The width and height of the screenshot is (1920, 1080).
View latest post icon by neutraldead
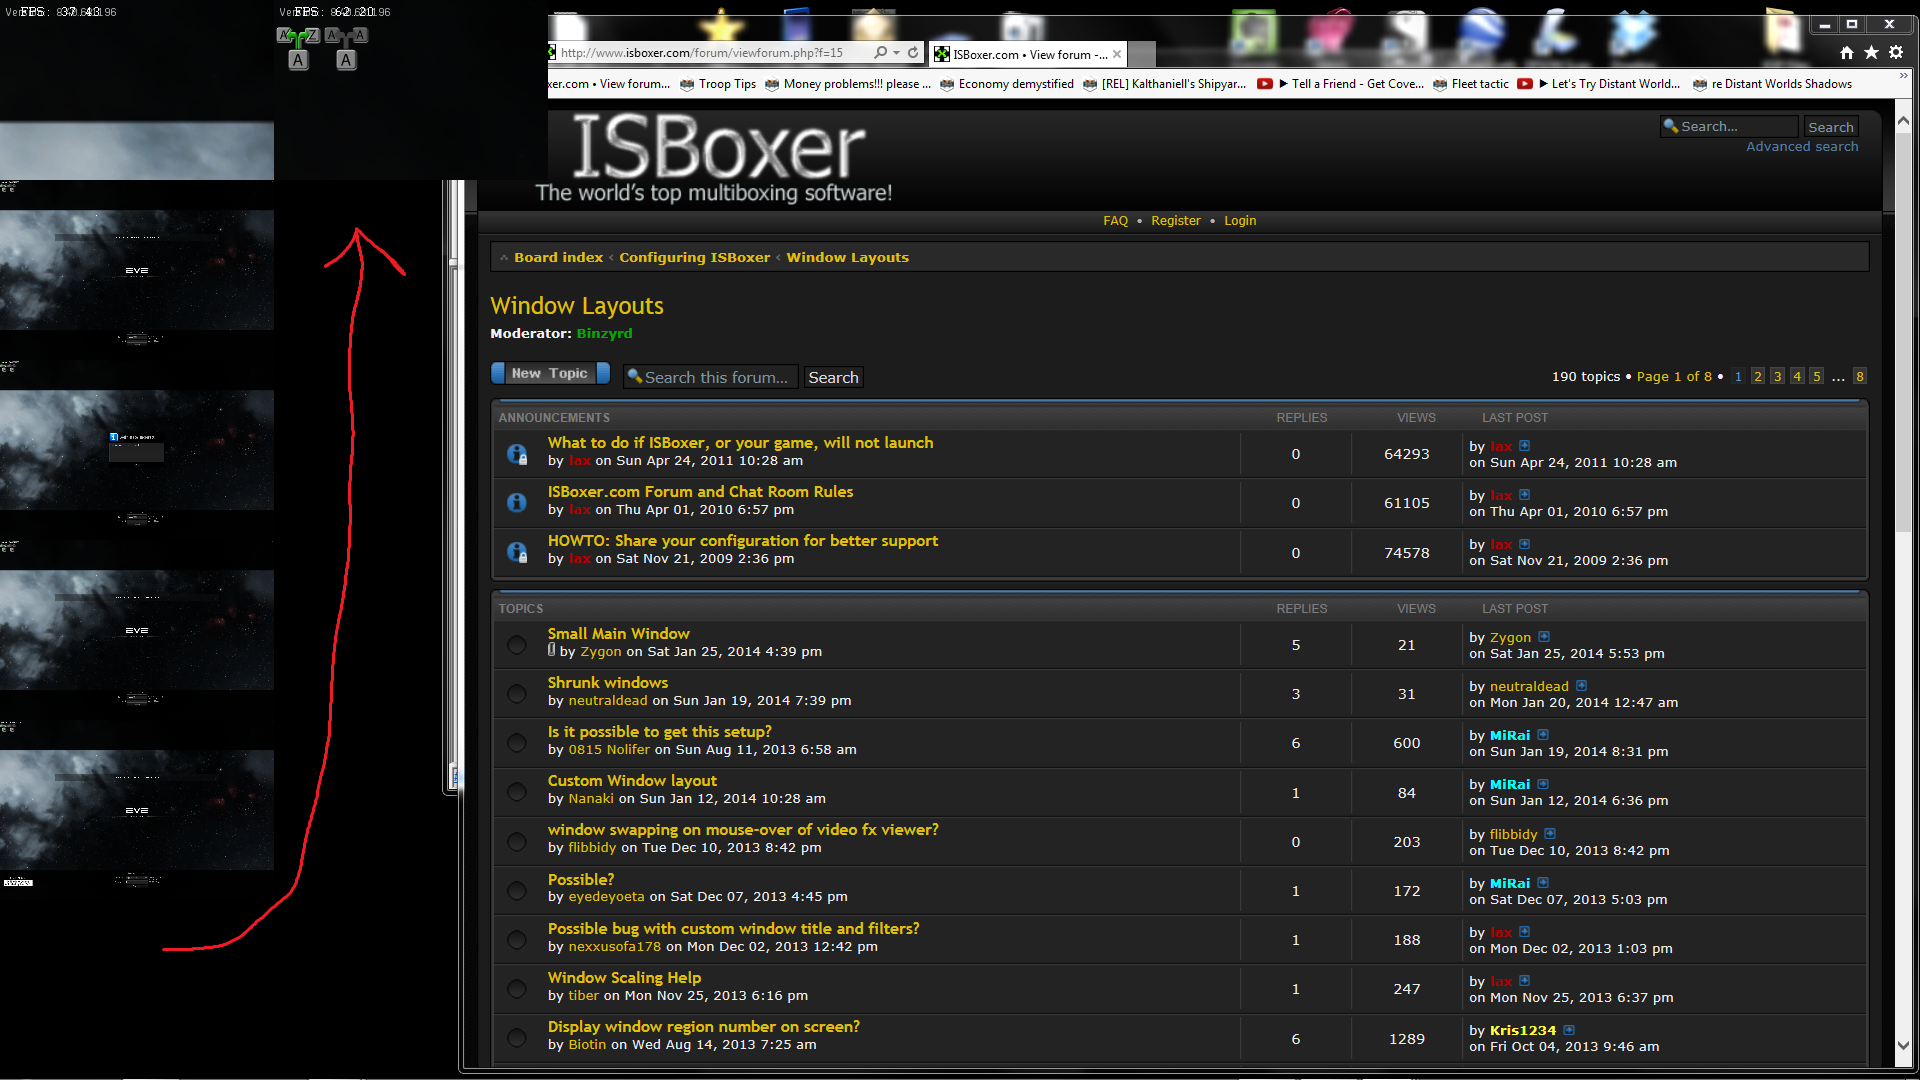coord(1581,686)
